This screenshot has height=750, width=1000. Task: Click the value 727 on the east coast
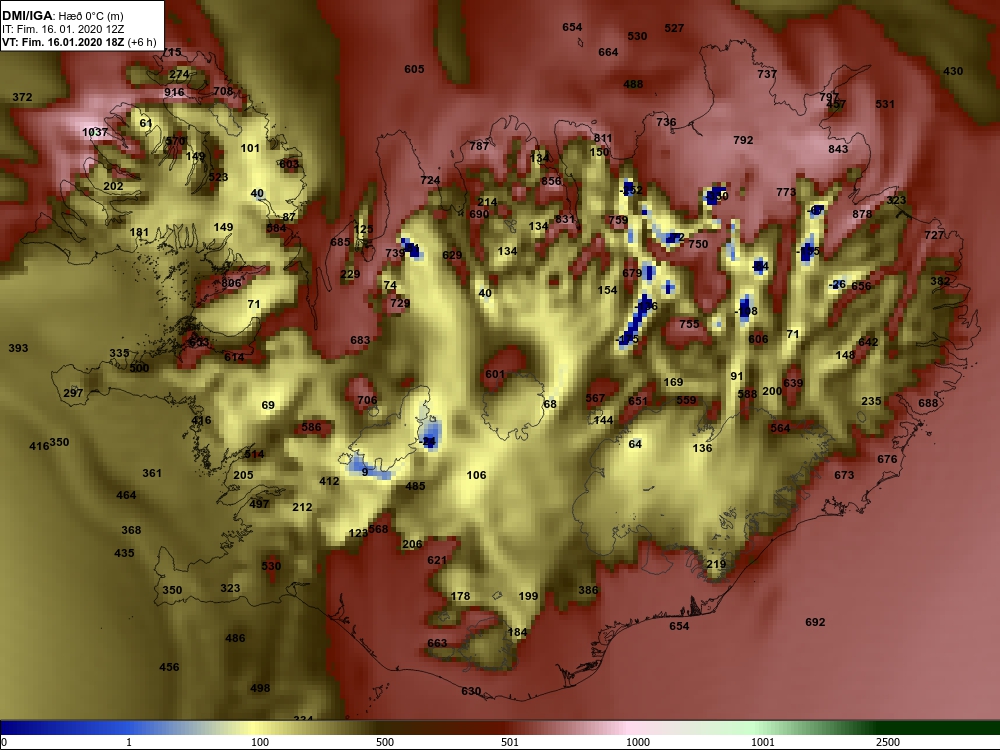point(934,235)
